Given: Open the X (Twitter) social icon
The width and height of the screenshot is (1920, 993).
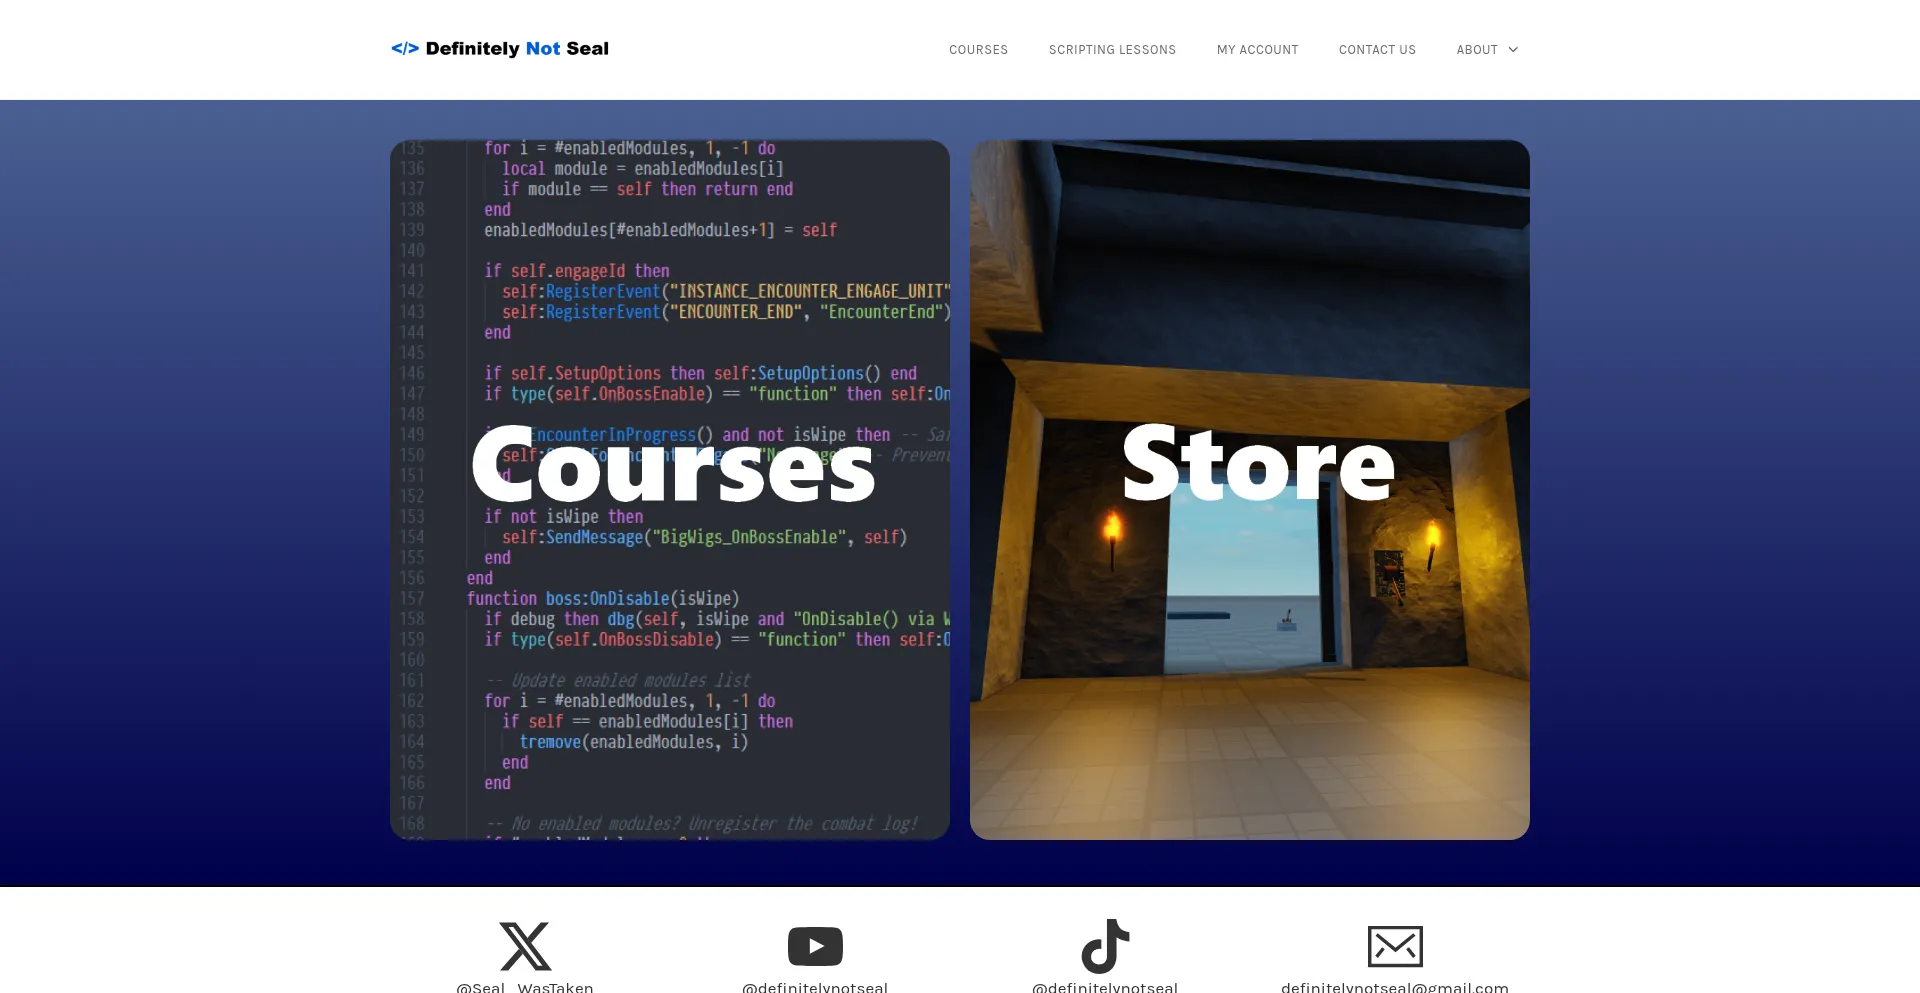Looking at the screenshot, I should tap(525, 946).
